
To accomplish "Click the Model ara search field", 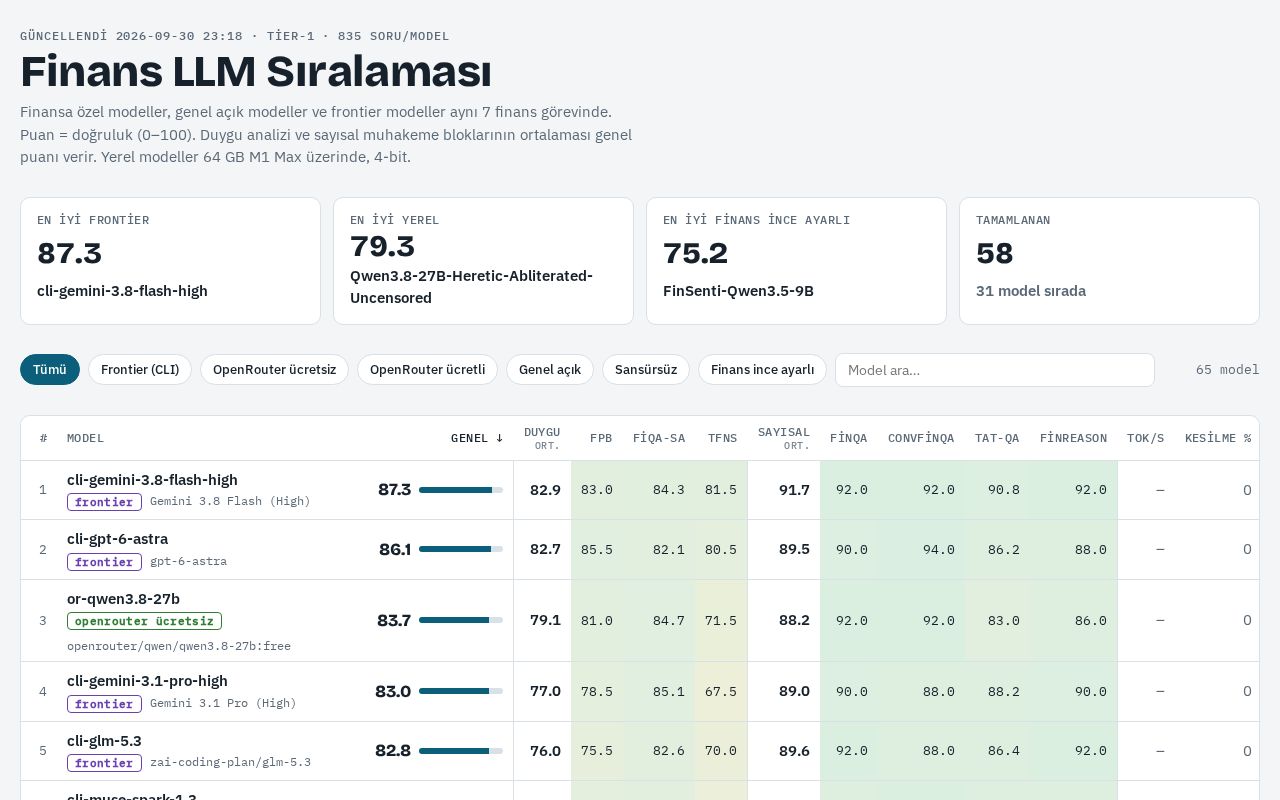I will click(x=995, y=370).
